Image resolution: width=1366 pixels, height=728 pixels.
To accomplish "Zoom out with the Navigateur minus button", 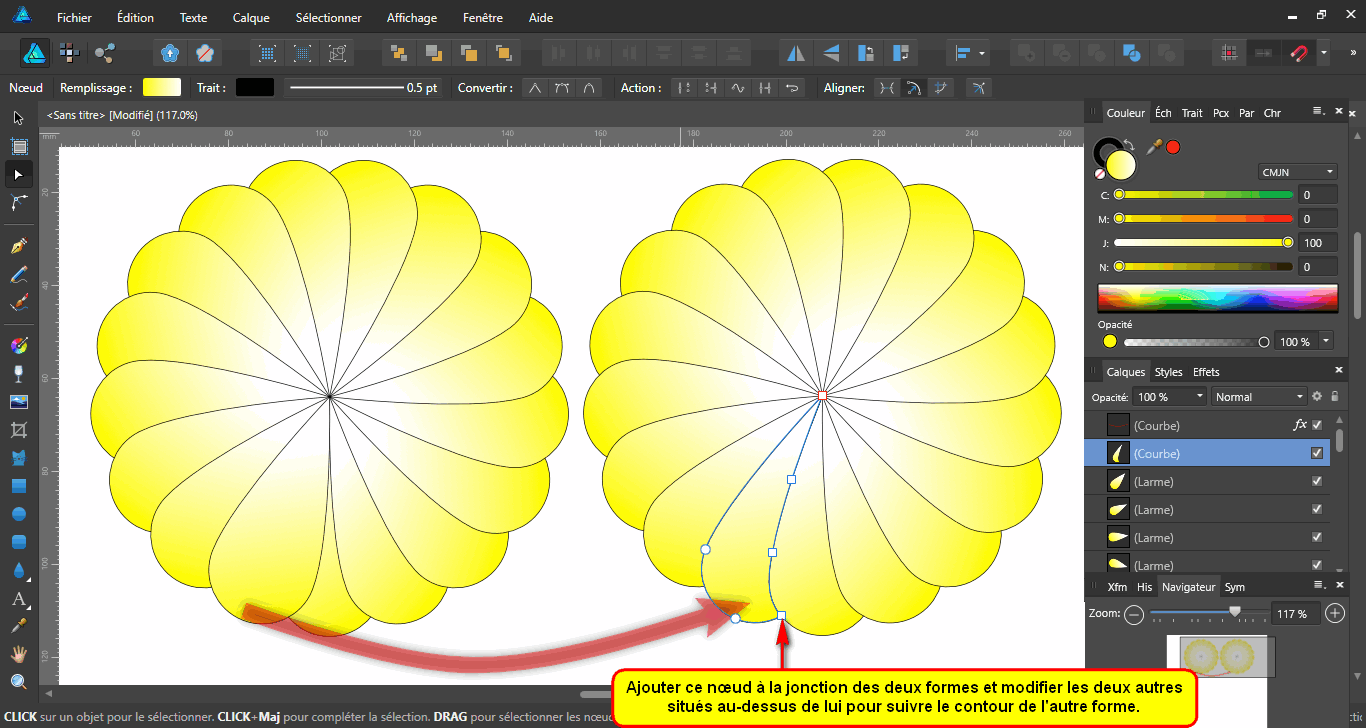I will (x=1133, y=614).
